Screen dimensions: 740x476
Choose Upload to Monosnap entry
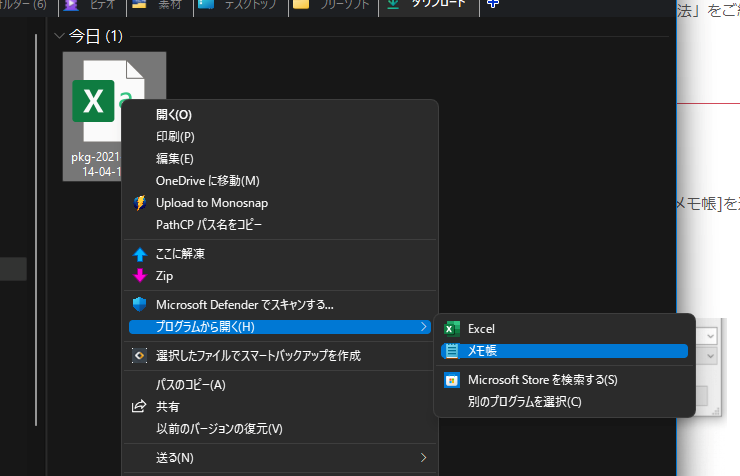point(212,203)
